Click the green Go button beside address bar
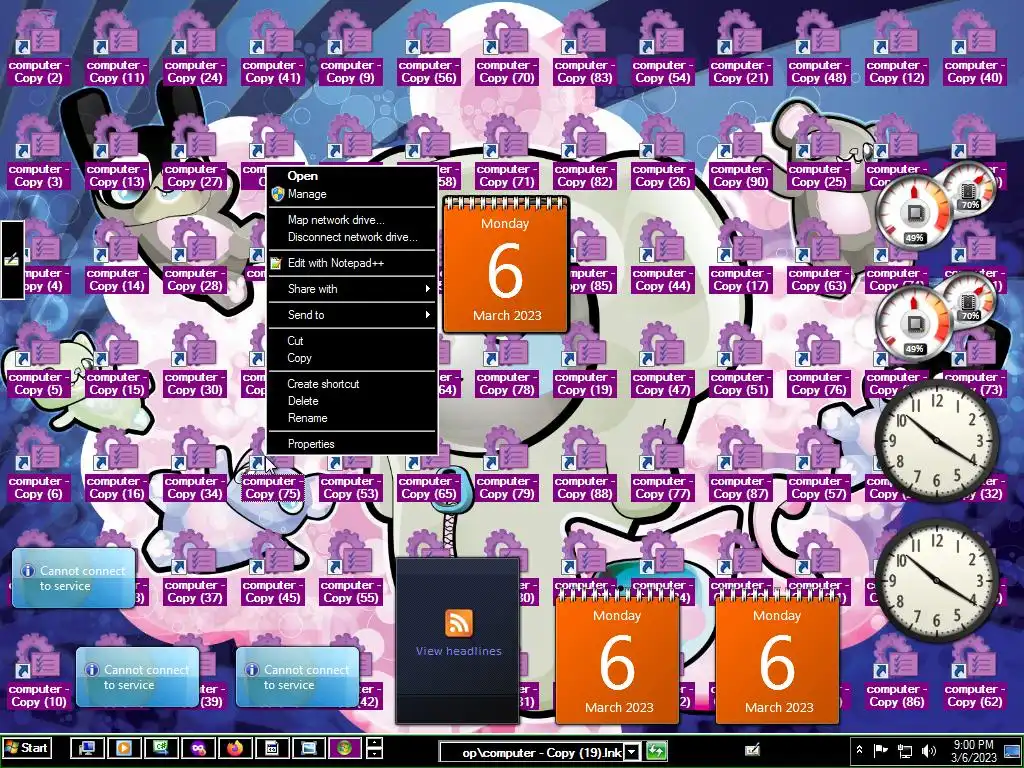Viewport: 1024px width, 768px height. pos(656,752)
